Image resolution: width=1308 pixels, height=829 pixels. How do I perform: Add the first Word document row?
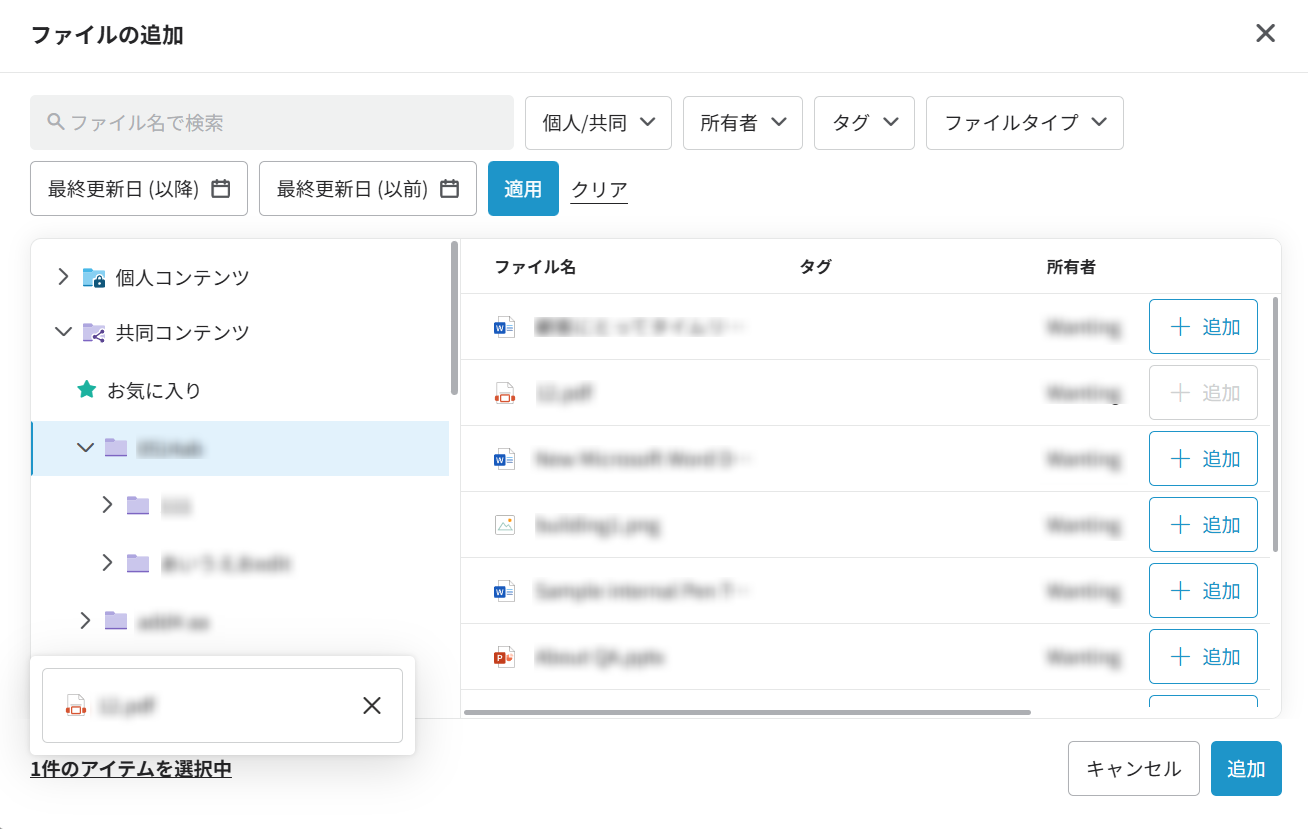pyautogui.click(x=1203, y=327)
